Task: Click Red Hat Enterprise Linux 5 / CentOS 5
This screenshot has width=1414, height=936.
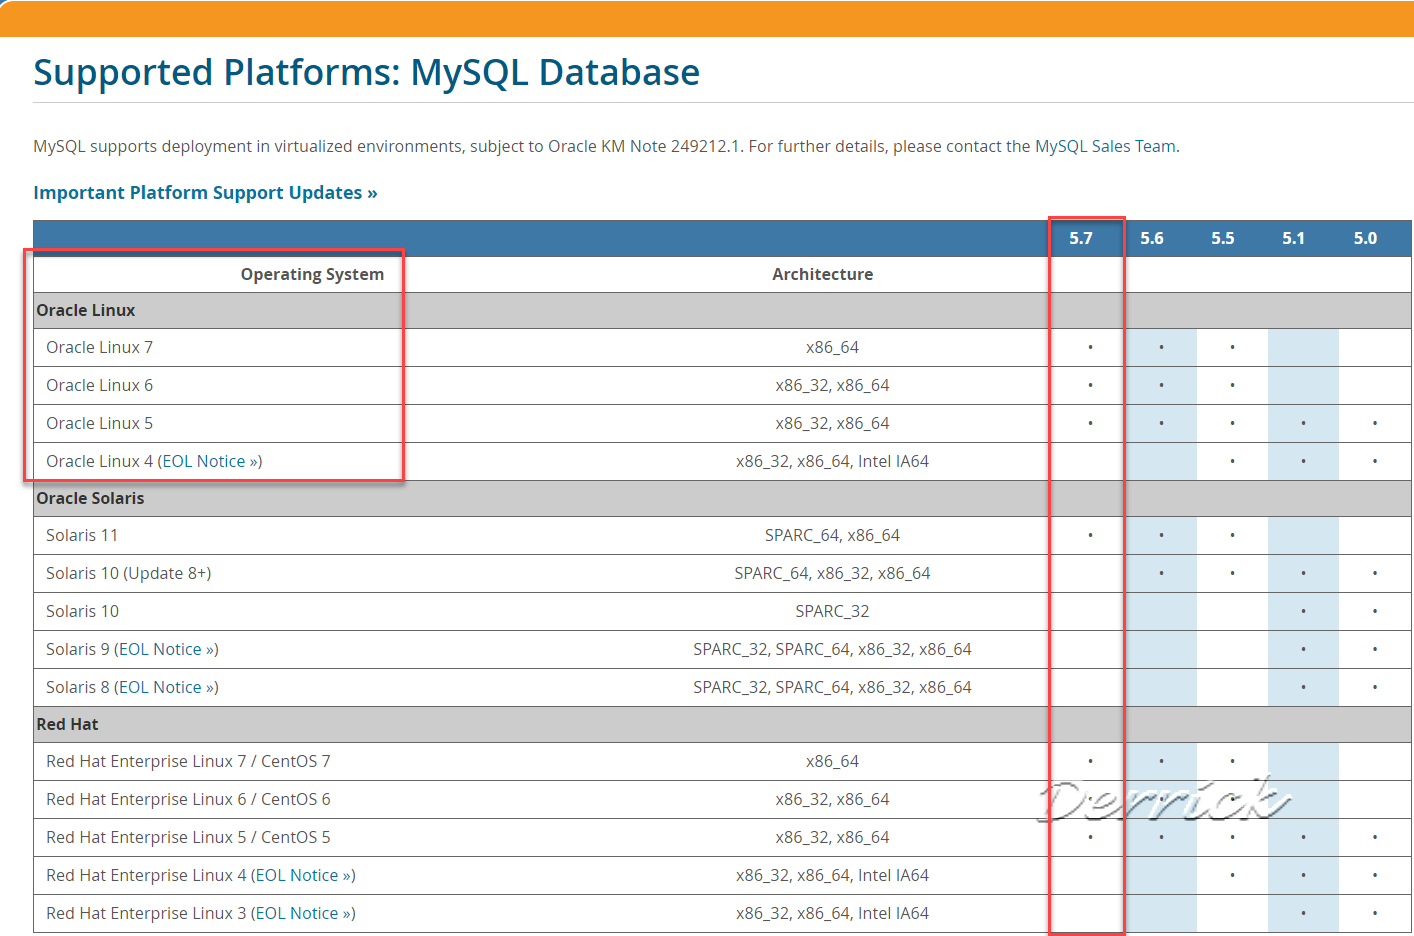Action: point(188,837)
